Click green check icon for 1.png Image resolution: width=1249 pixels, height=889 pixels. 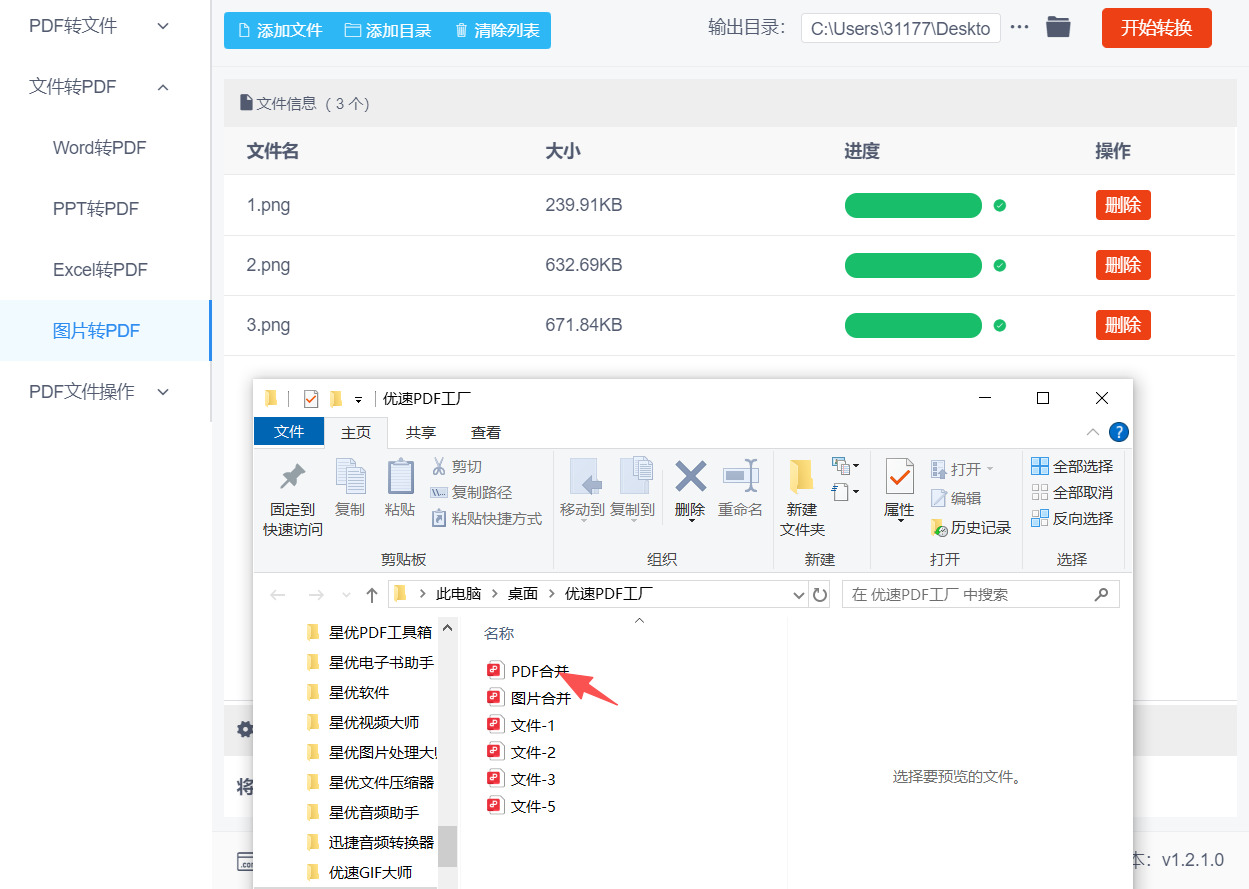1000,205
